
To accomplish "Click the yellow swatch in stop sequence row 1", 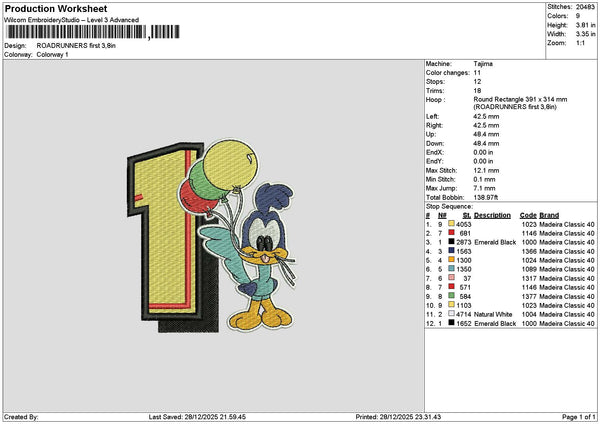I will pos(452,224).
